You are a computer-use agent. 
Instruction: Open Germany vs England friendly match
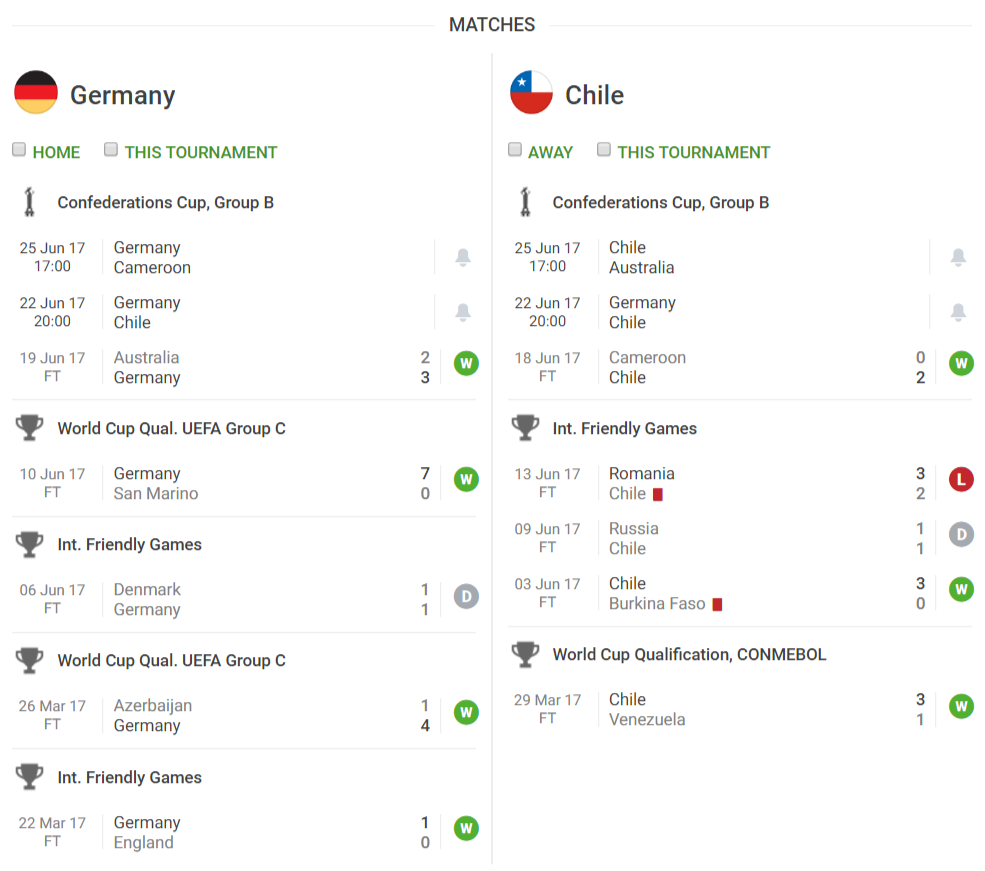pyautogui.click(x=245, y=833)
